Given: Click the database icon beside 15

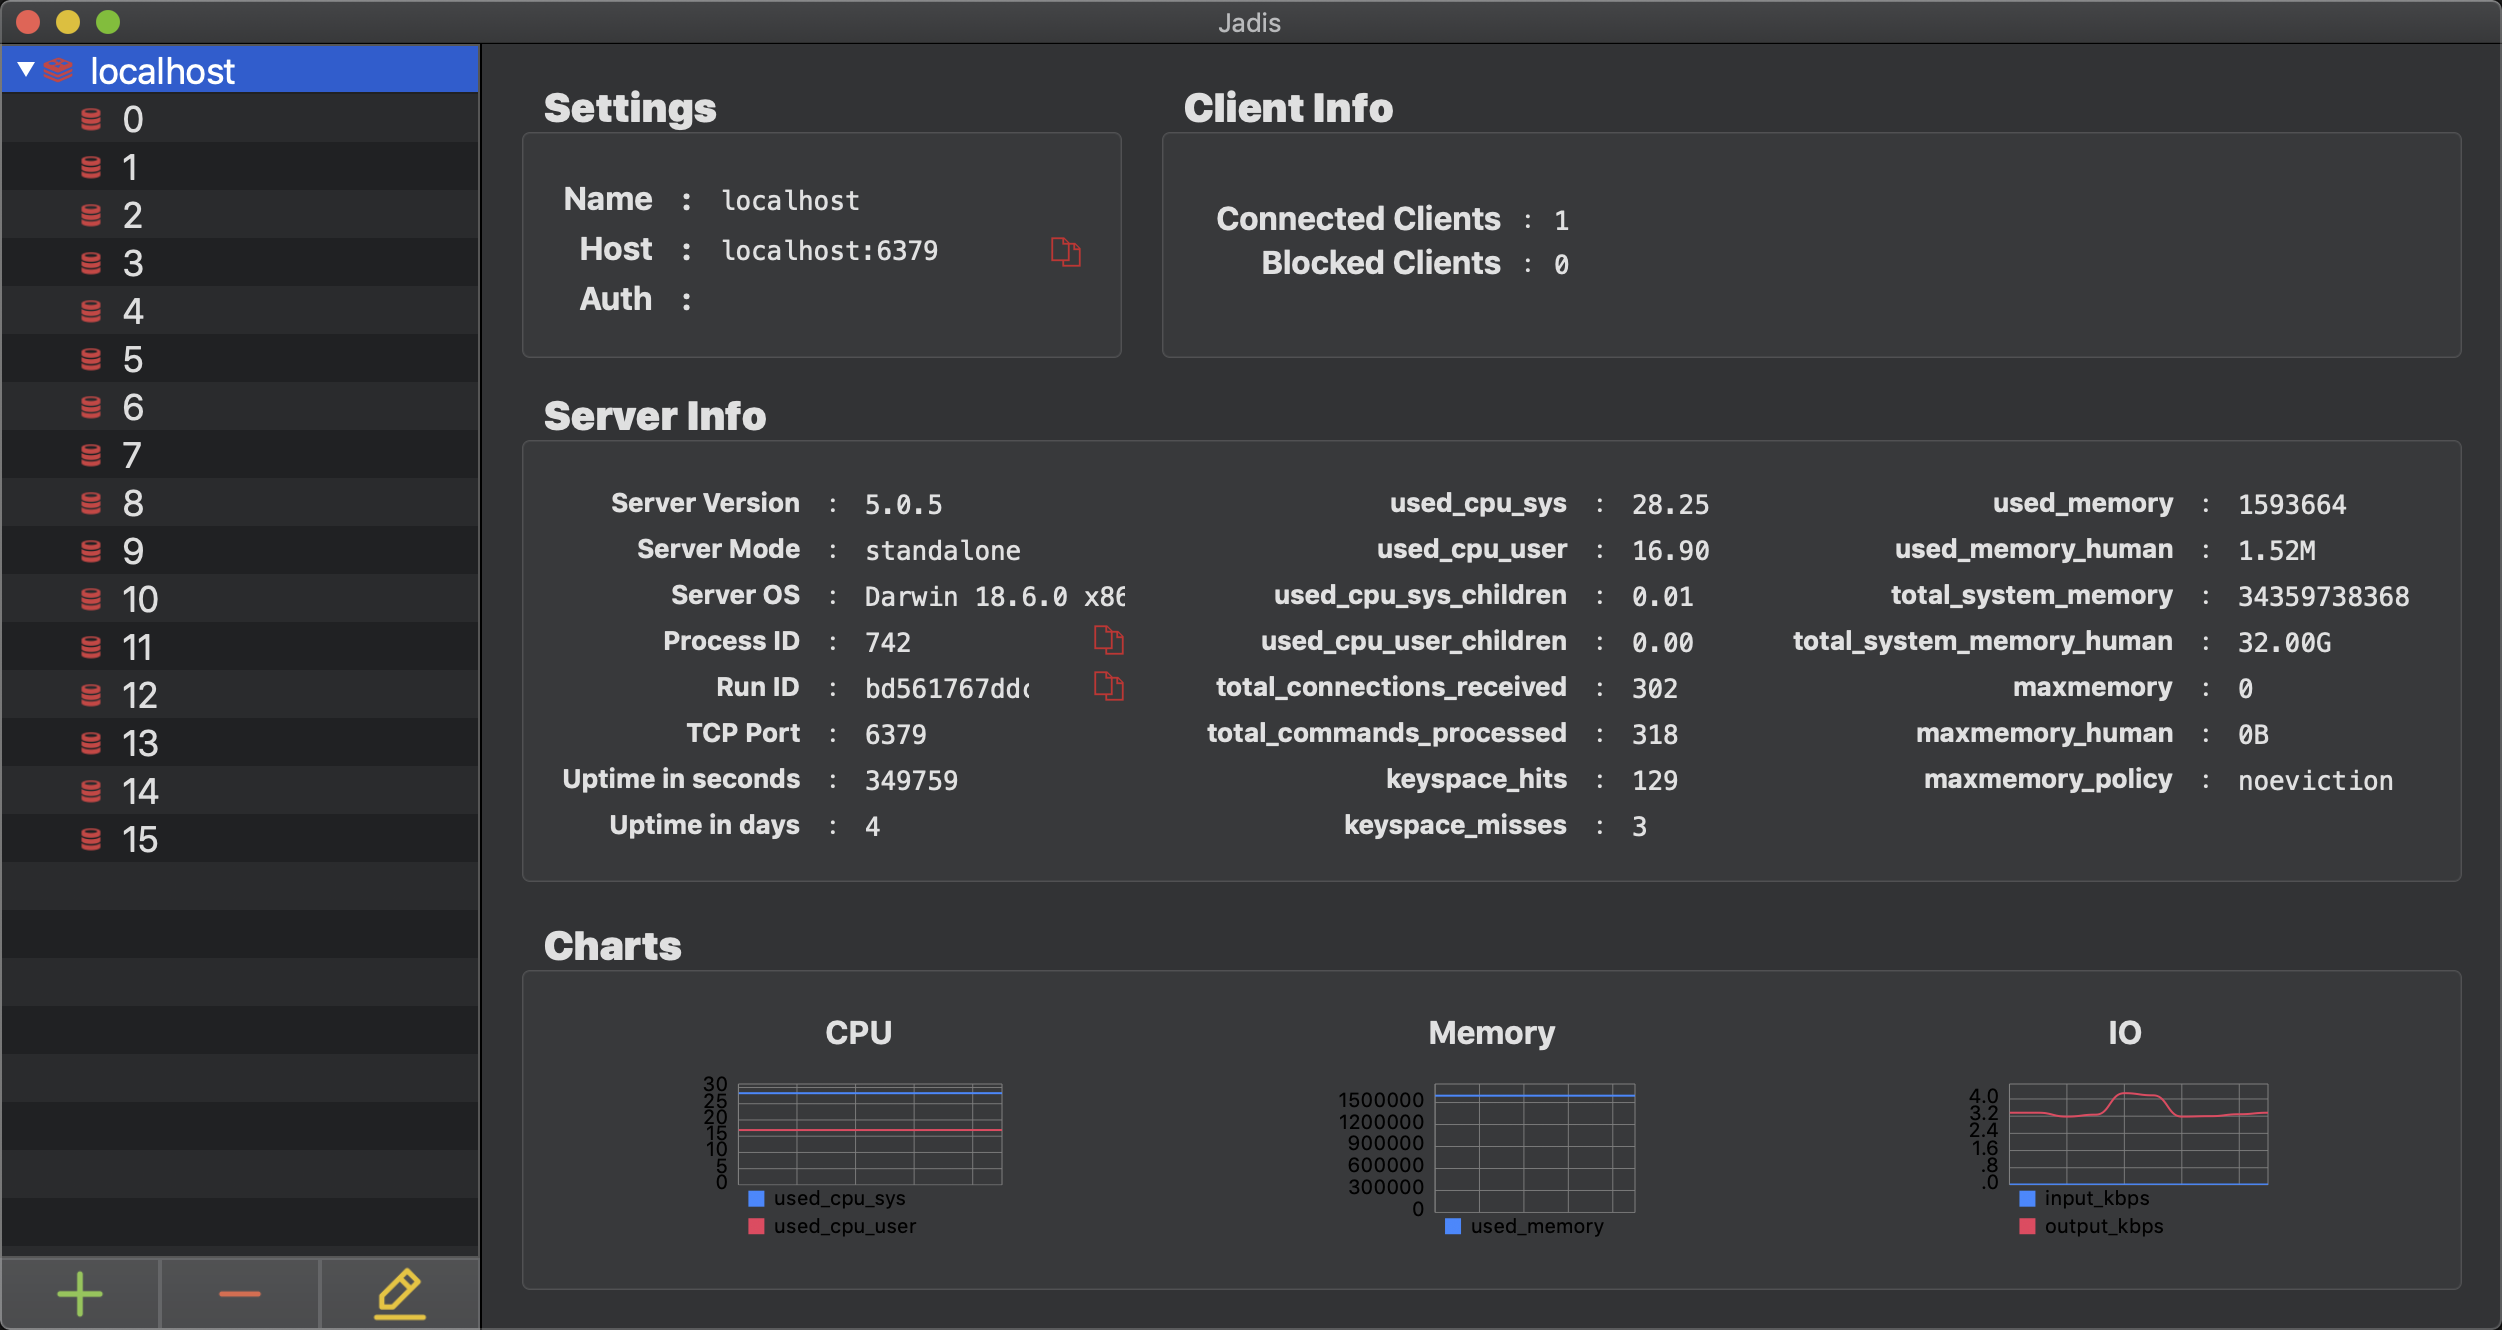Looking at the screenshot, I should (x=91, y=839).
